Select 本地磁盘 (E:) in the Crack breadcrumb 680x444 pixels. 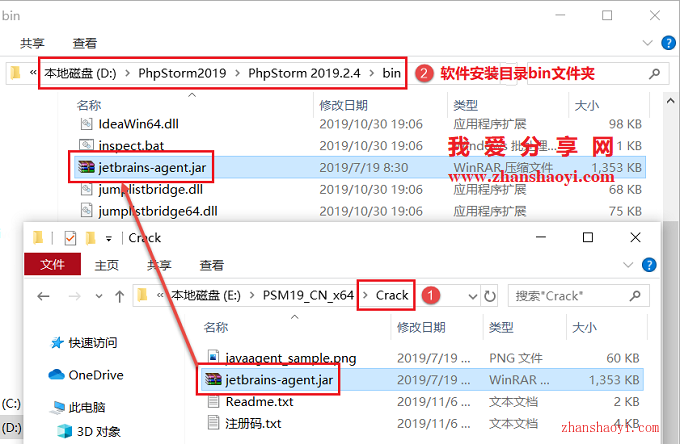coord(206,295)
